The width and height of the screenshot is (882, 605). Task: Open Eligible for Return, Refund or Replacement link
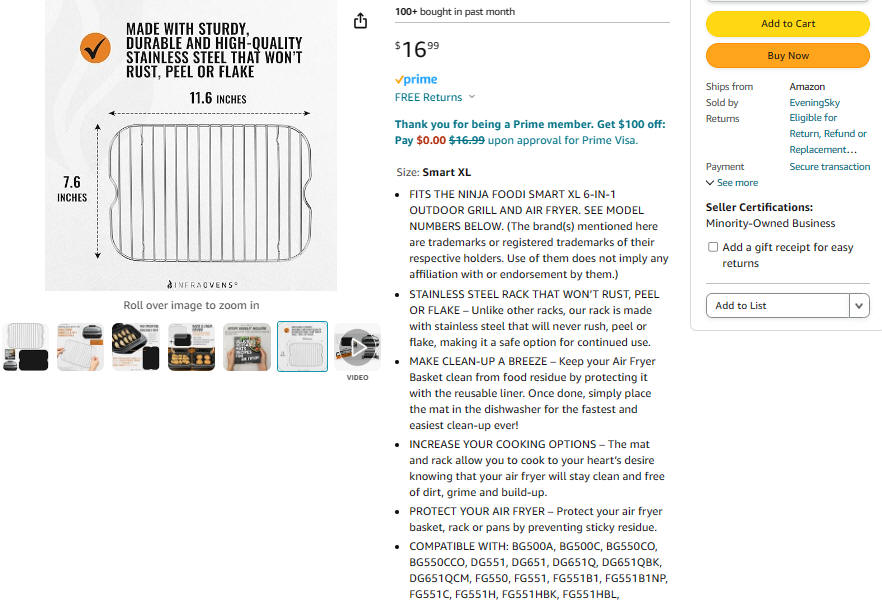[x=828, y=134]
